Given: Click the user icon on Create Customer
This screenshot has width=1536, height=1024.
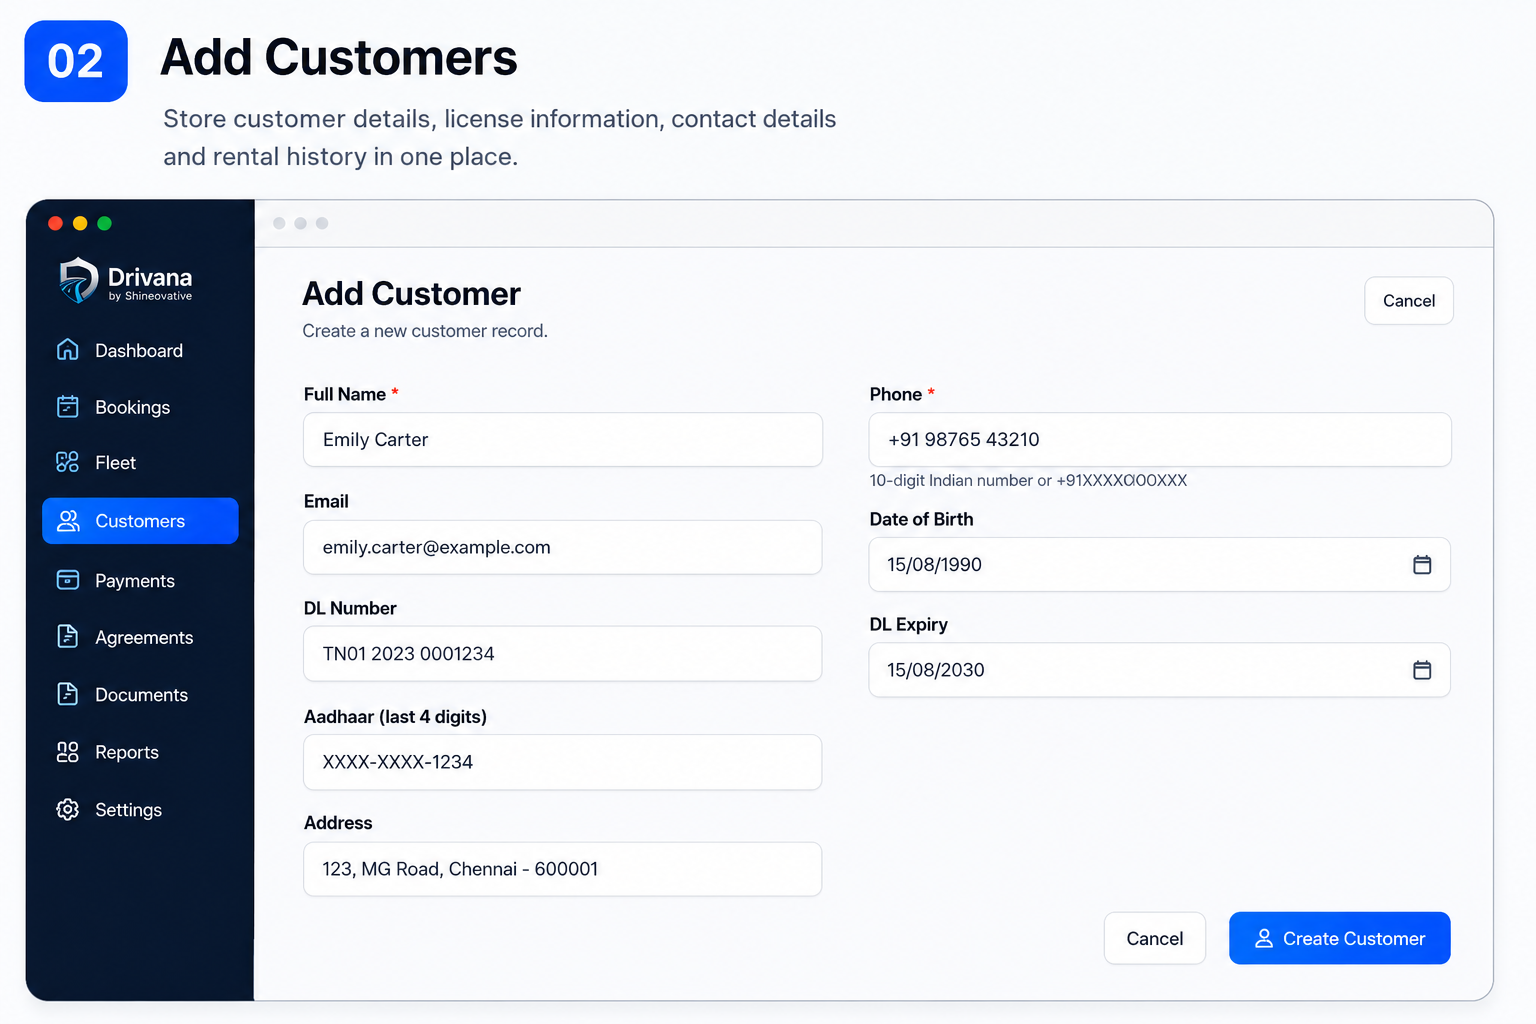Looking at the screenshot, I should [1264, 938].
